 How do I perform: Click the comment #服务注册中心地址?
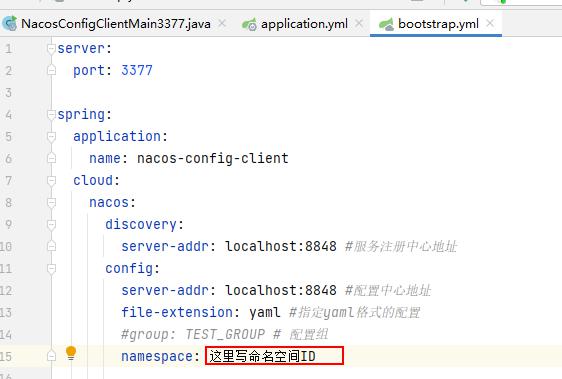(x=401, y=246)
